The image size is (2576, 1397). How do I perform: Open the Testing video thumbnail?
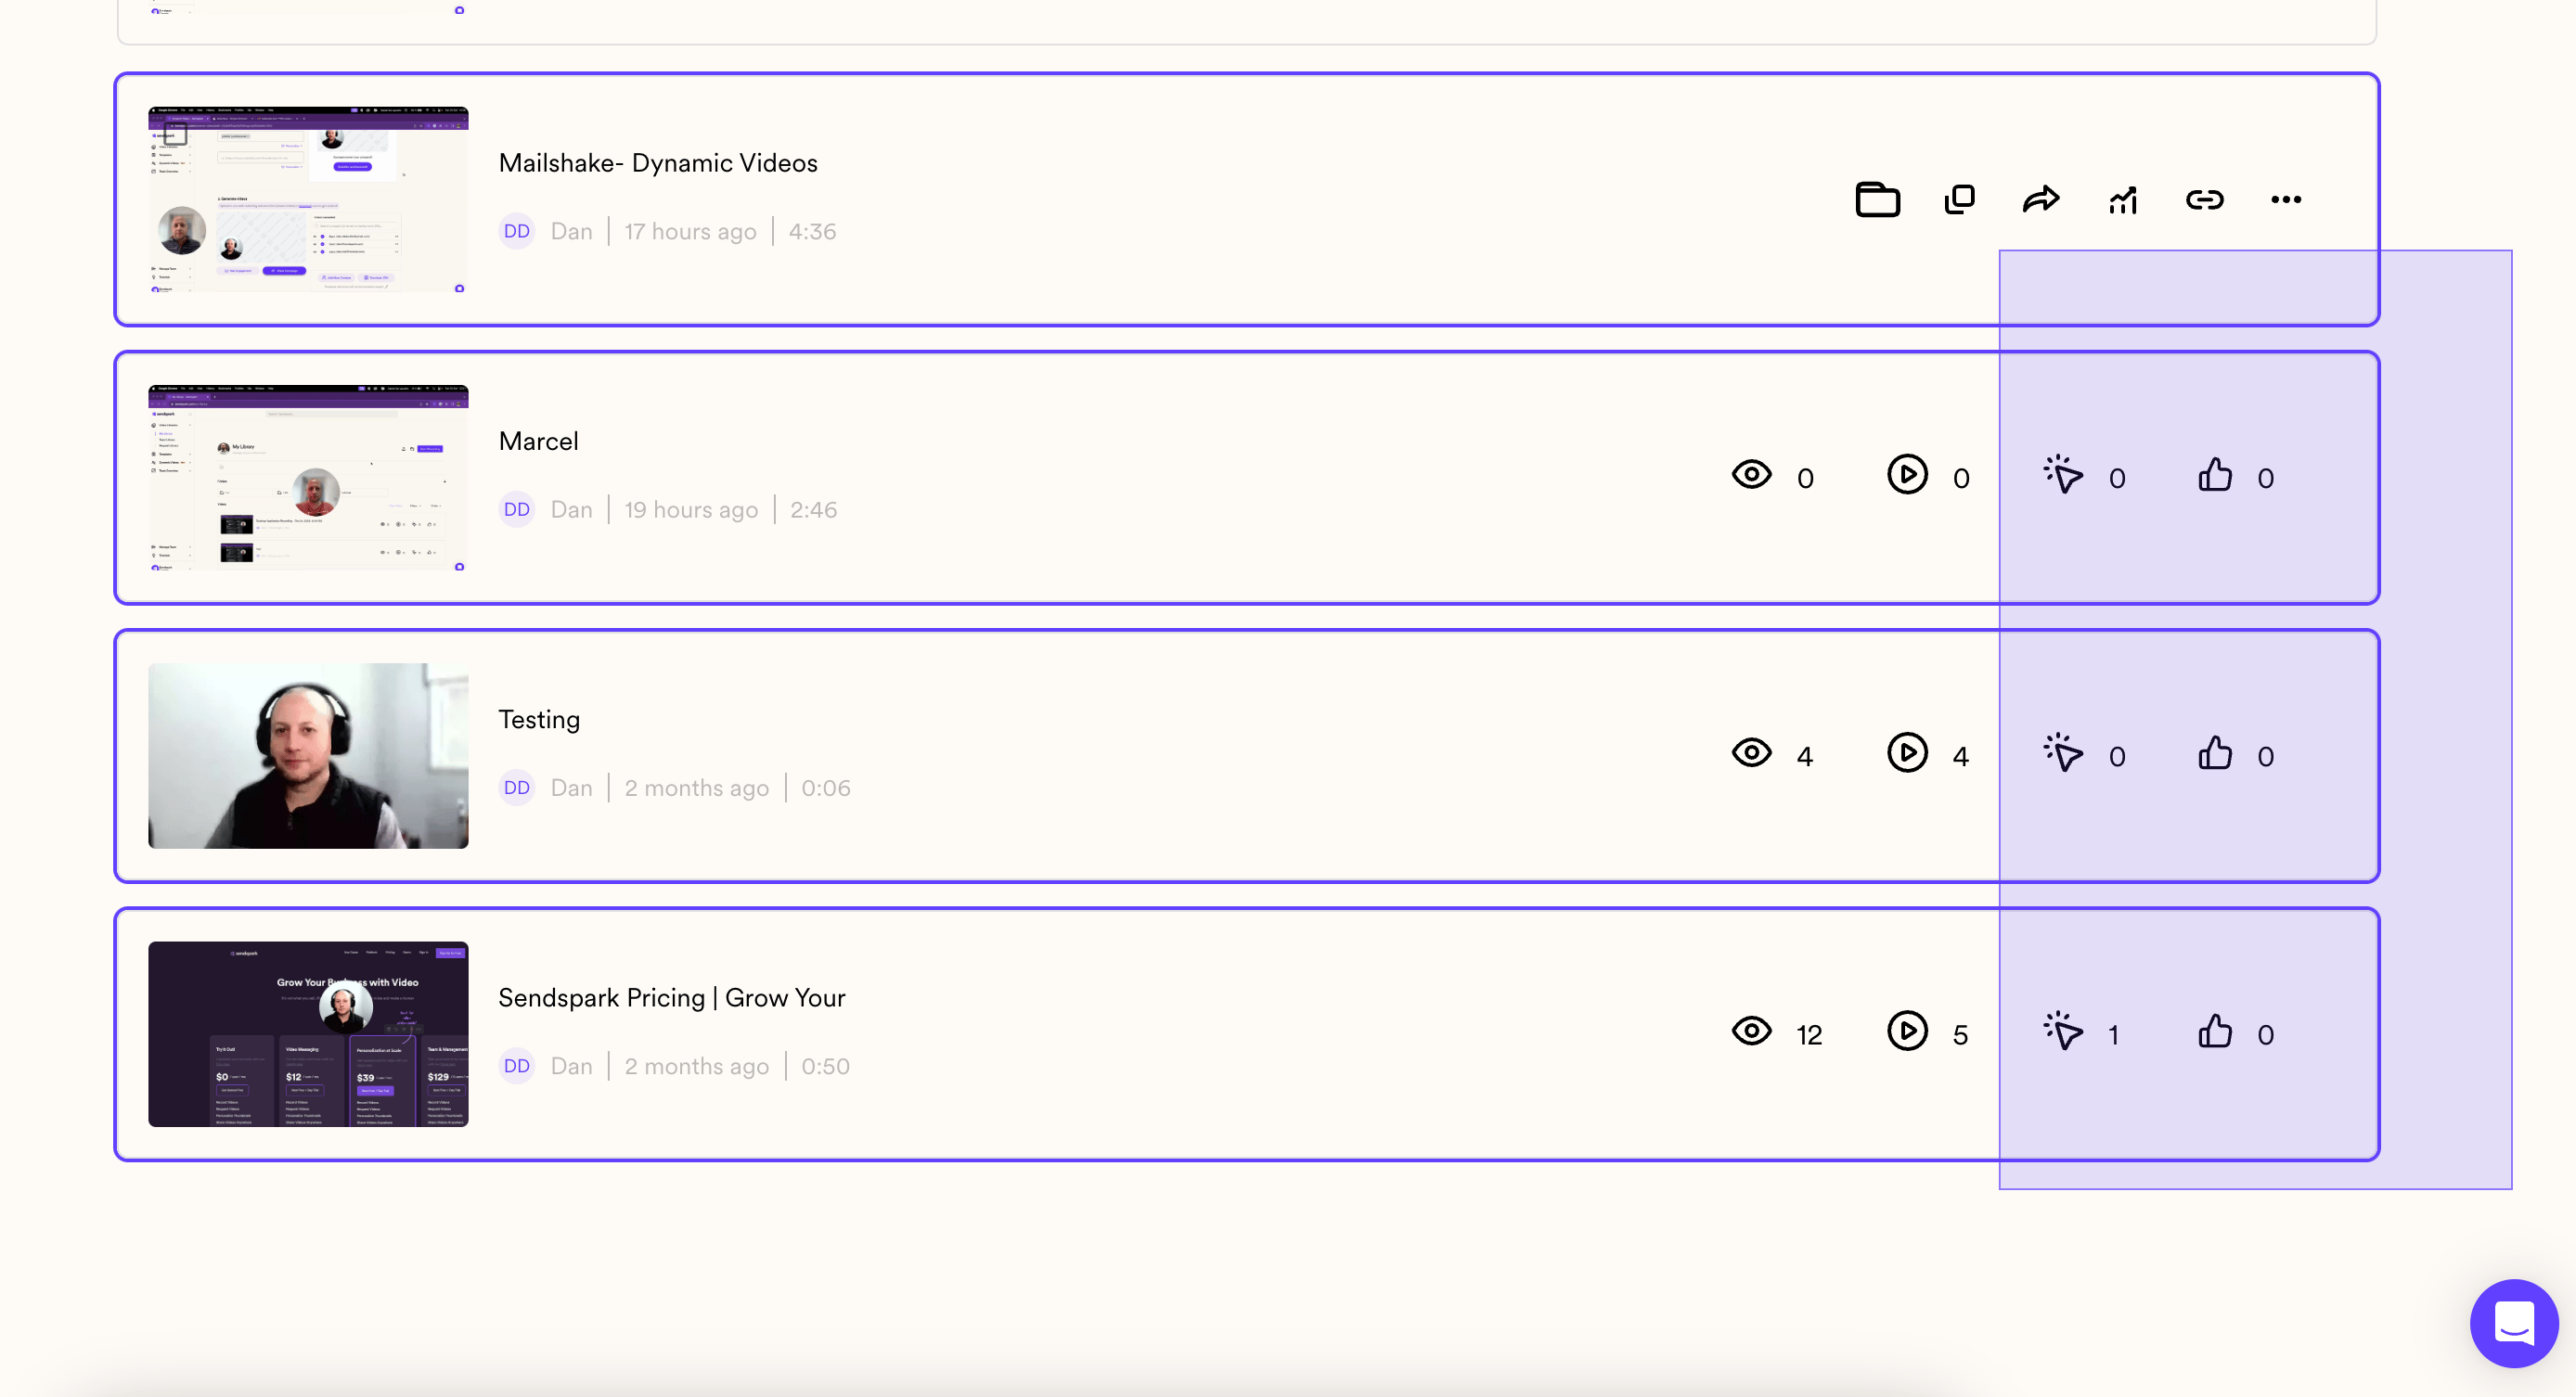[308, 756]
